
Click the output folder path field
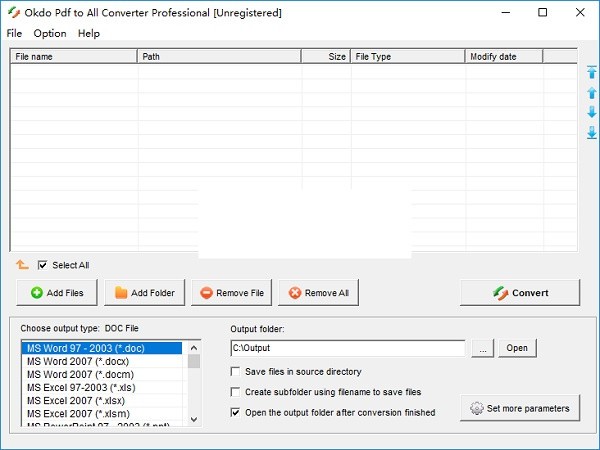(x=347, y=348)
